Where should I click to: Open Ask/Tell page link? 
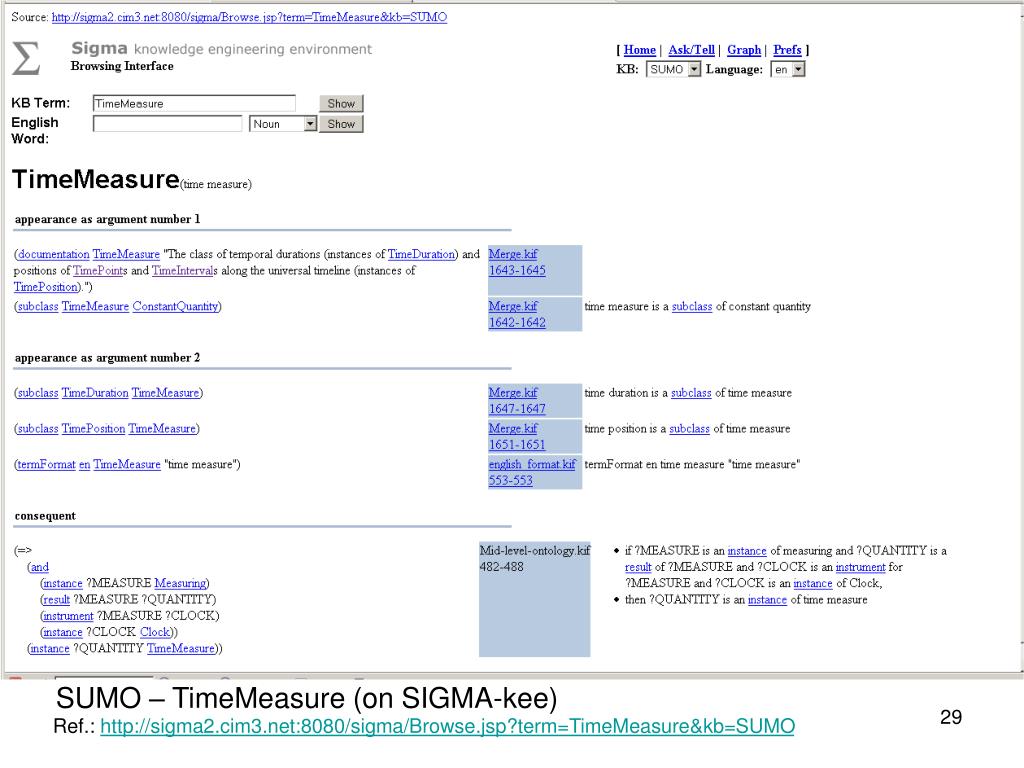pyautogui.click(x=691, y=50)
